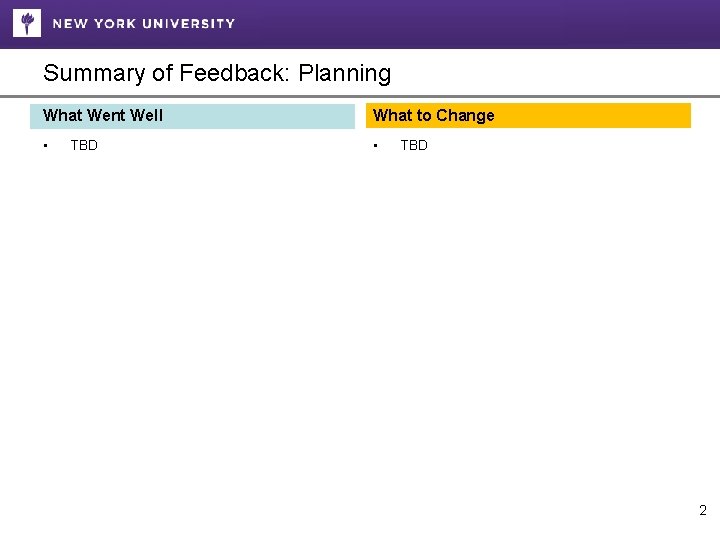Click the empty right side of the purple banner
The height and width of the screenshot is (540, 720).
(x=500, y=23)
